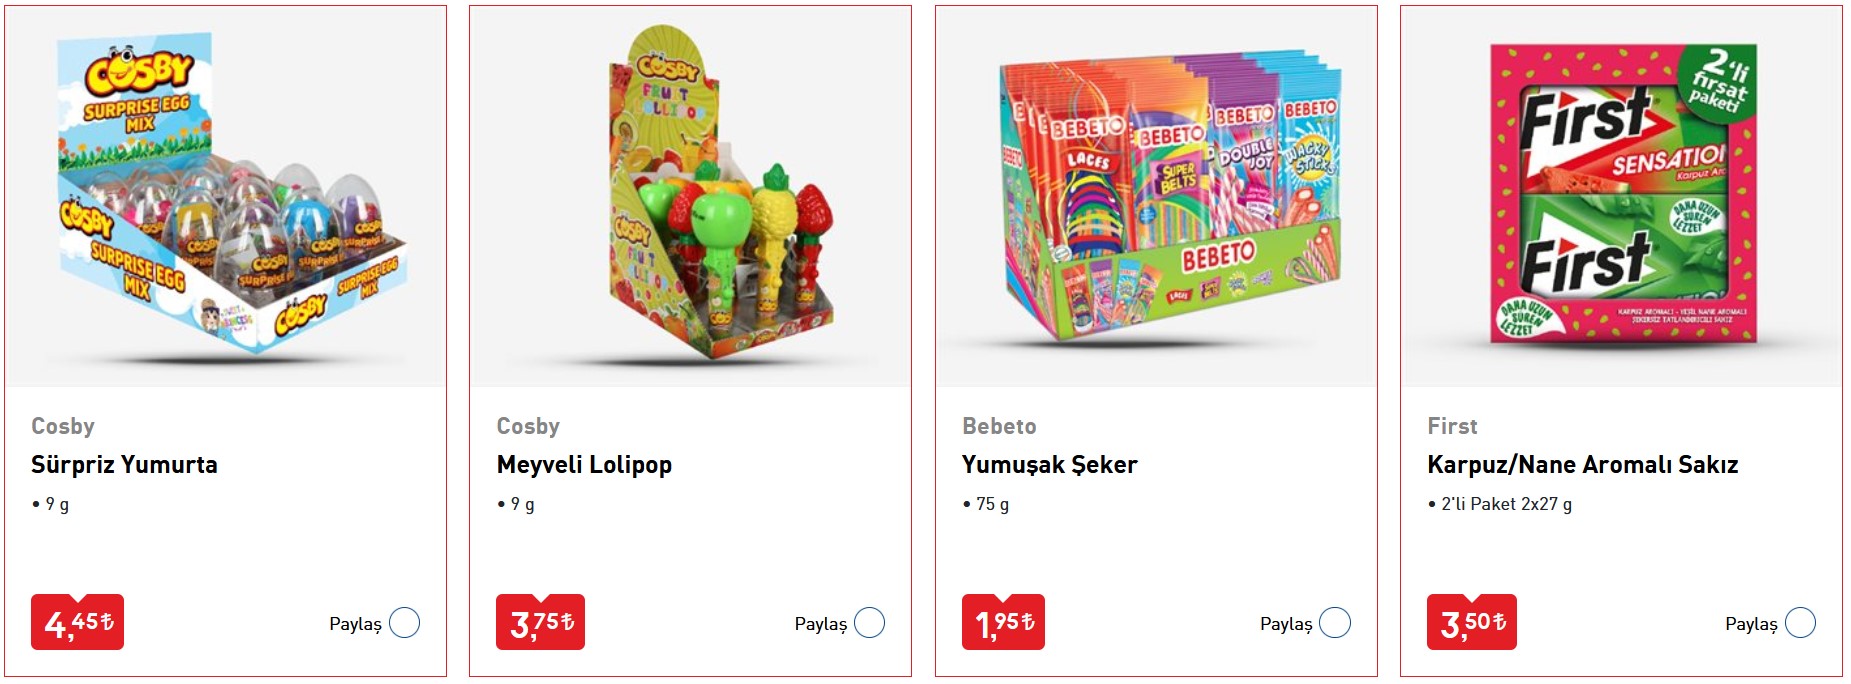Toggle Paylaş circle for Sürpriz Yumurta
This screenshot has height=684, width=1851.
pos(405,623)
